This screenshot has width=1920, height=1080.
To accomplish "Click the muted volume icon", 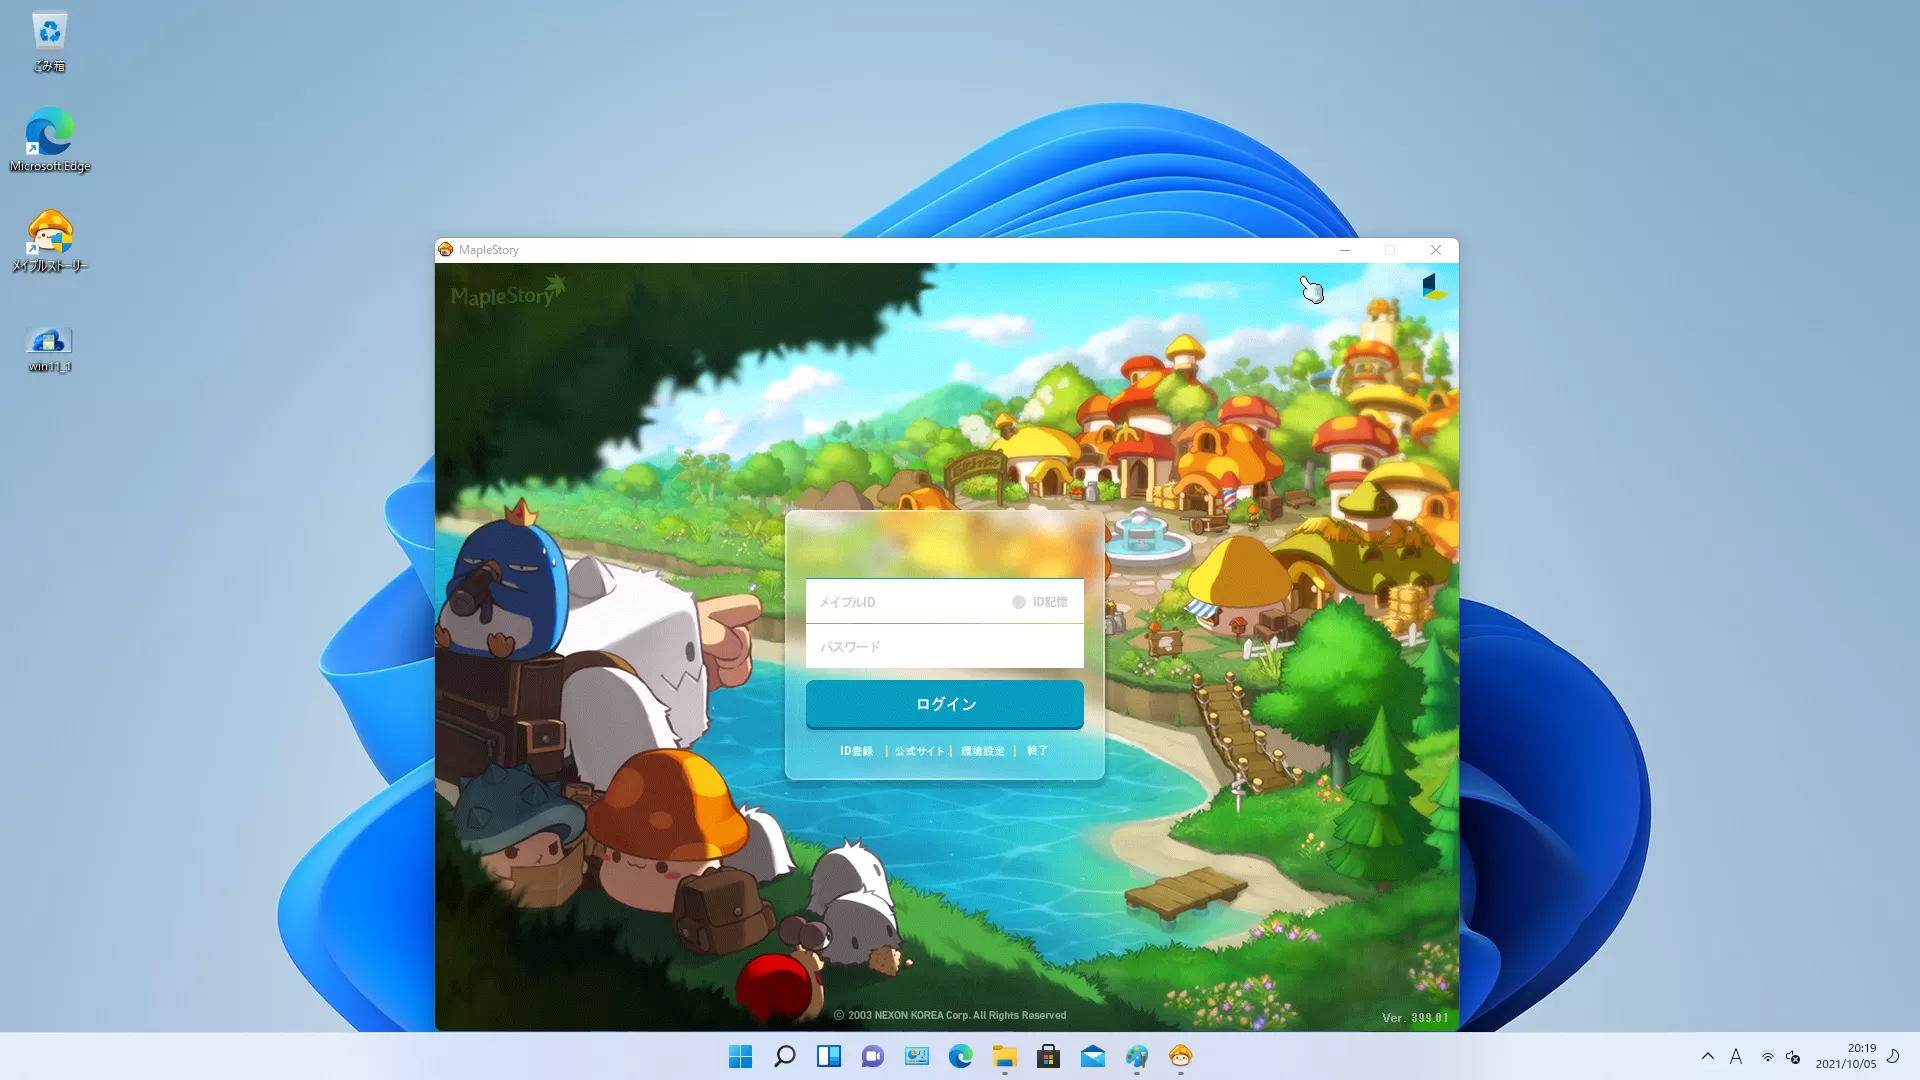I will [x=1793, y=1057].
